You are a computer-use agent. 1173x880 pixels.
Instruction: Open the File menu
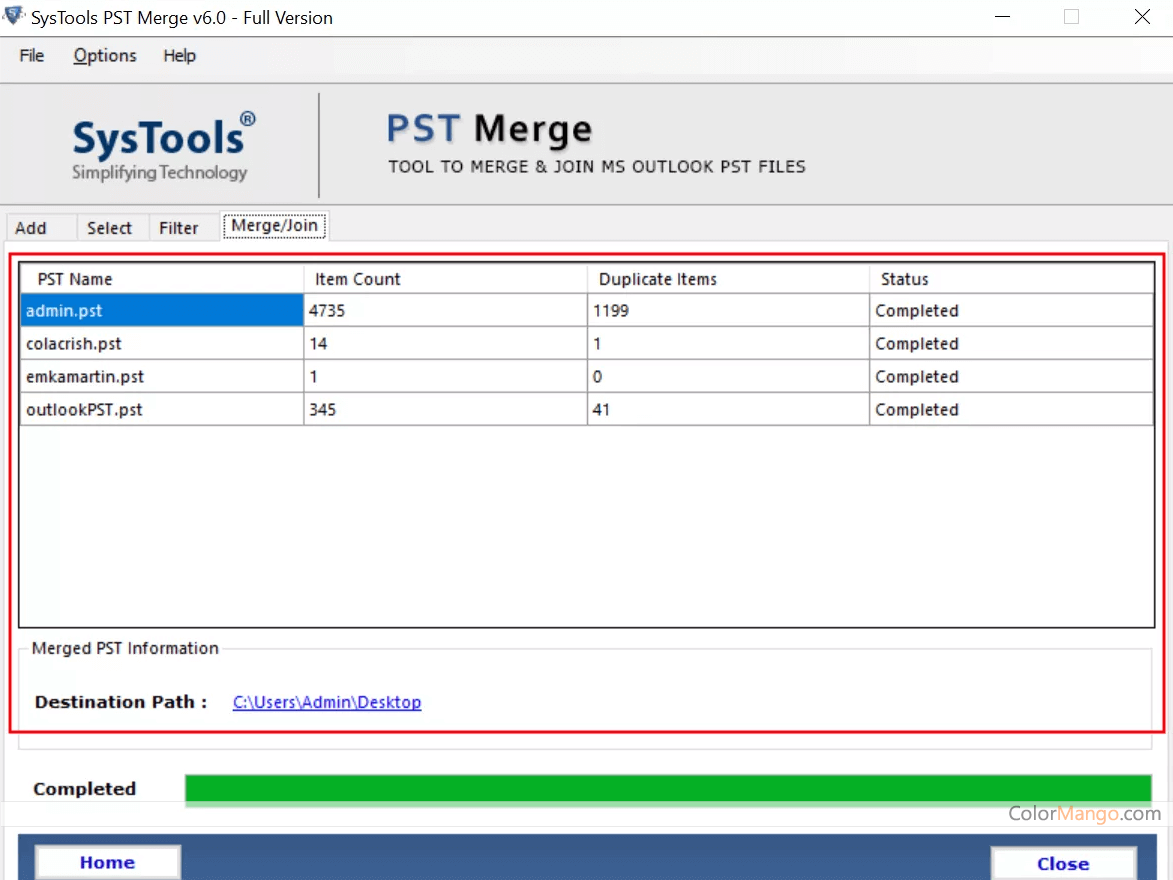30,56
